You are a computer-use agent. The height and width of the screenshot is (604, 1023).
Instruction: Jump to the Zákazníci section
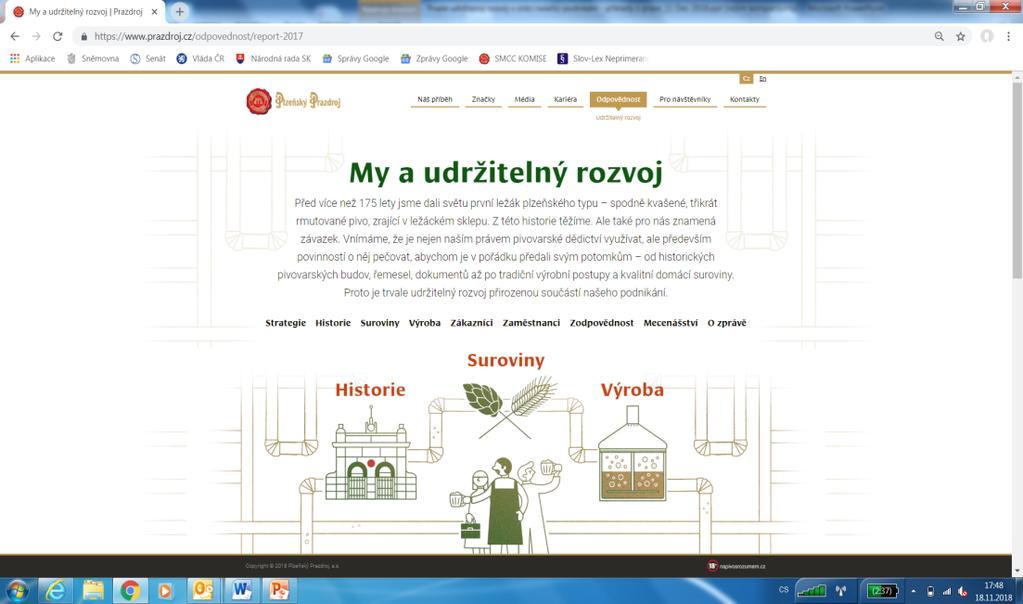point(472,323)
